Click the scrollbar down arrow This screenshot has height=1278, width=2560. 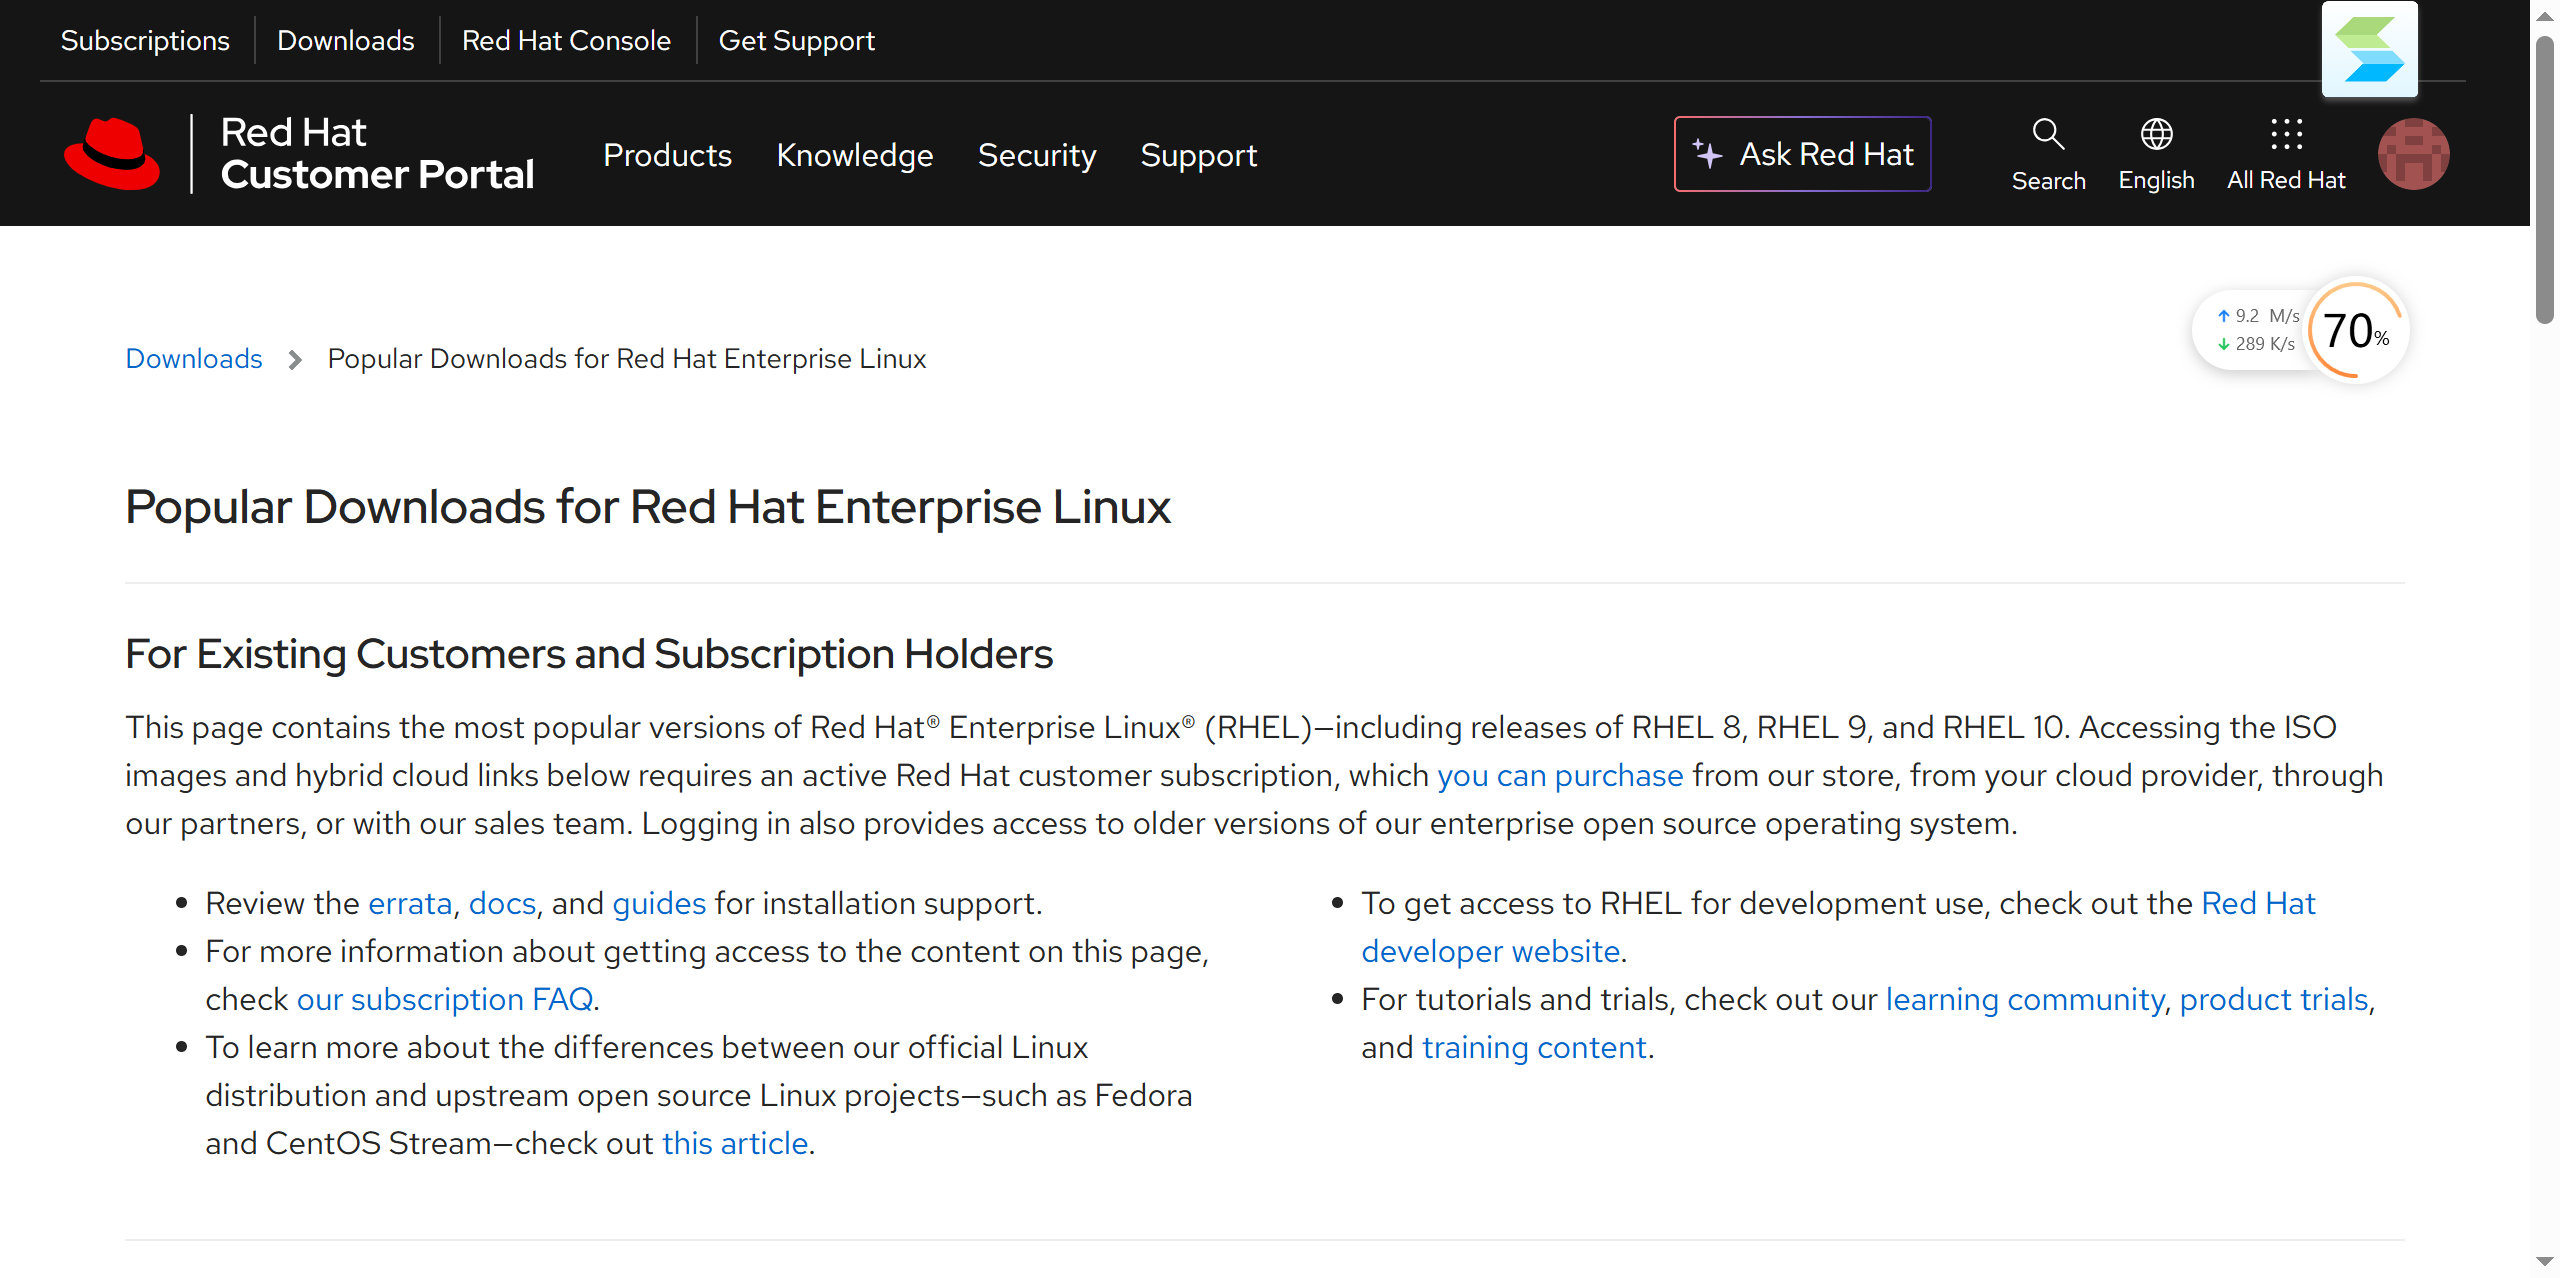point(2544,1262)
